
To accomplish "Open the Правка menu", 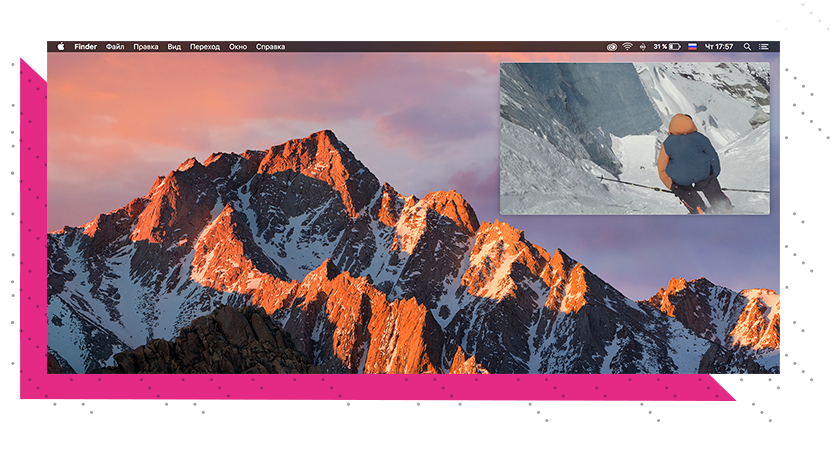I will point(146,47).
